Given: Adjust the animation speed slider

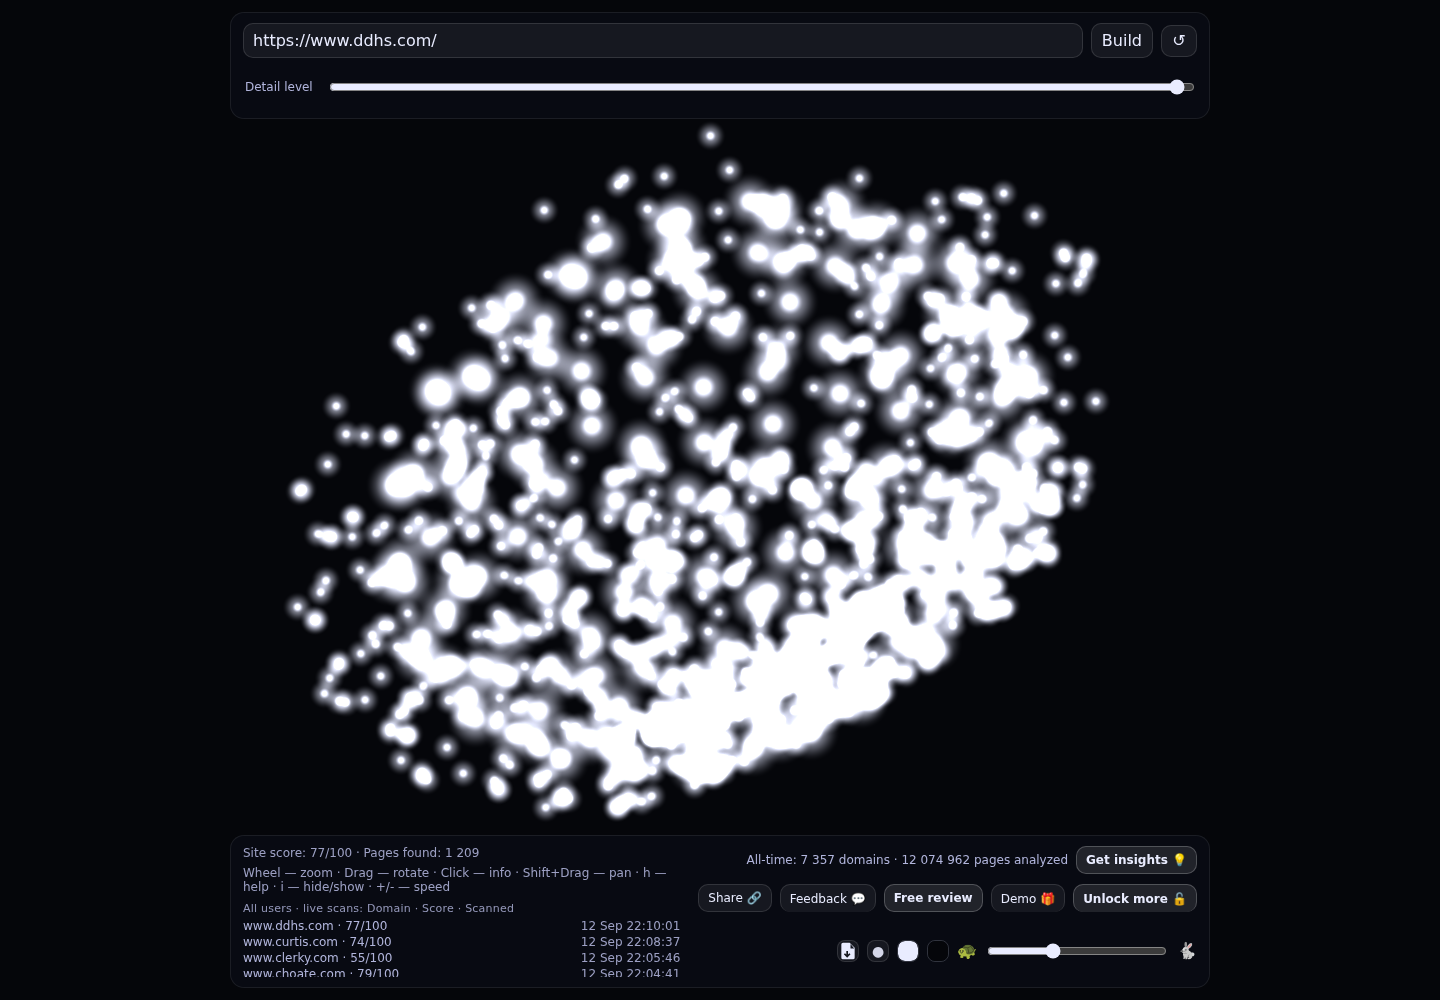Looking at the screenshot, I should (1077, 951).
